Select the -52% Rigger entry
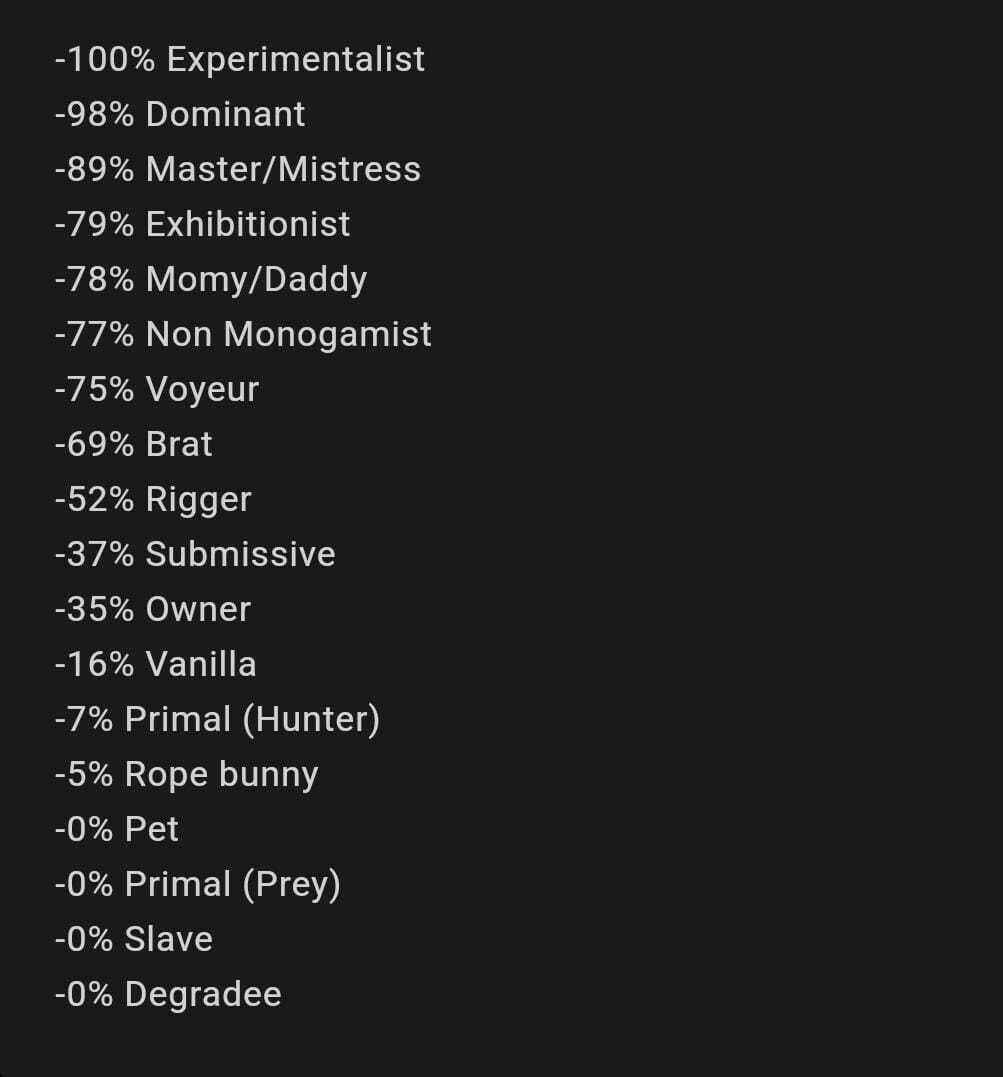 pos(153,500)
